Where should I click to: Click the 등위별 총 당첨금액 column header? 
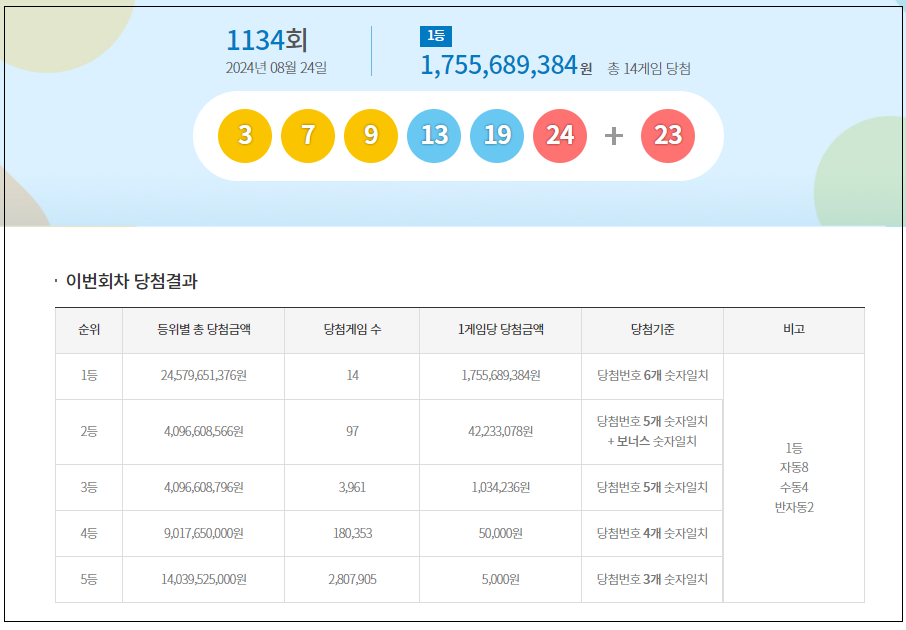point(204,329)
